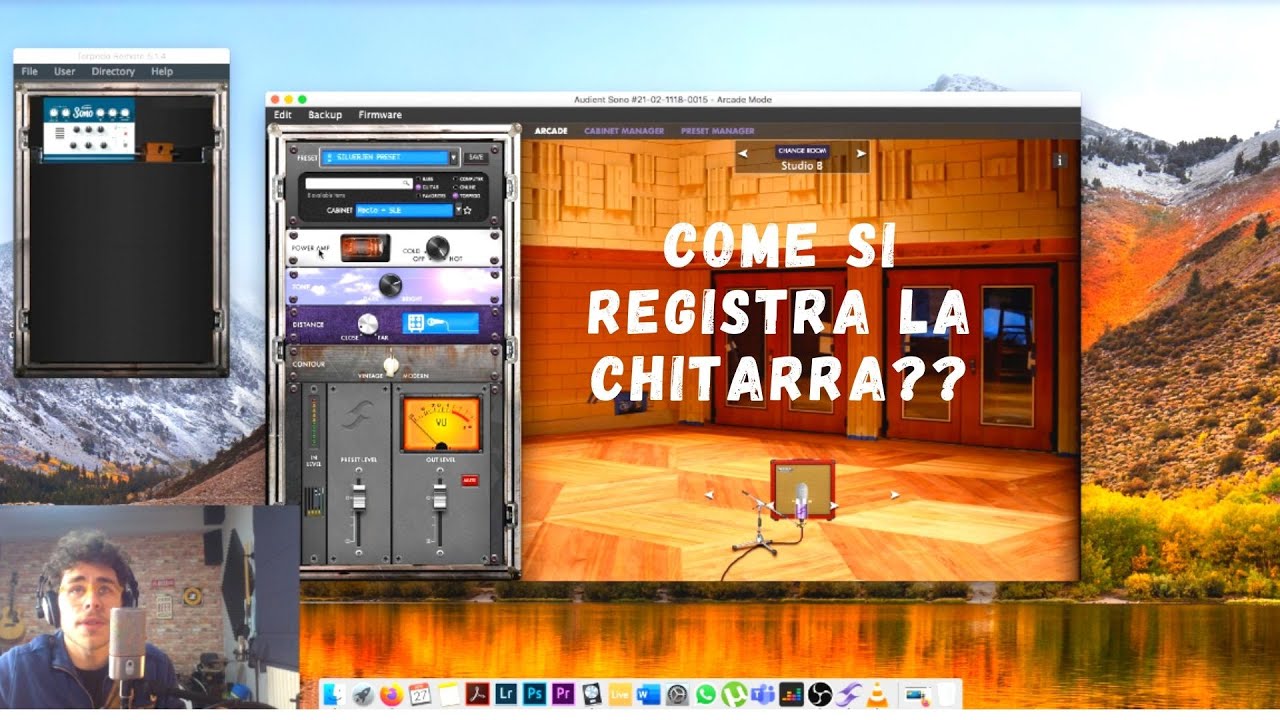Viewport: 1280px width, 720px height.
Task: Open the Preset dropdown arrow
Action: coord(453,157)
